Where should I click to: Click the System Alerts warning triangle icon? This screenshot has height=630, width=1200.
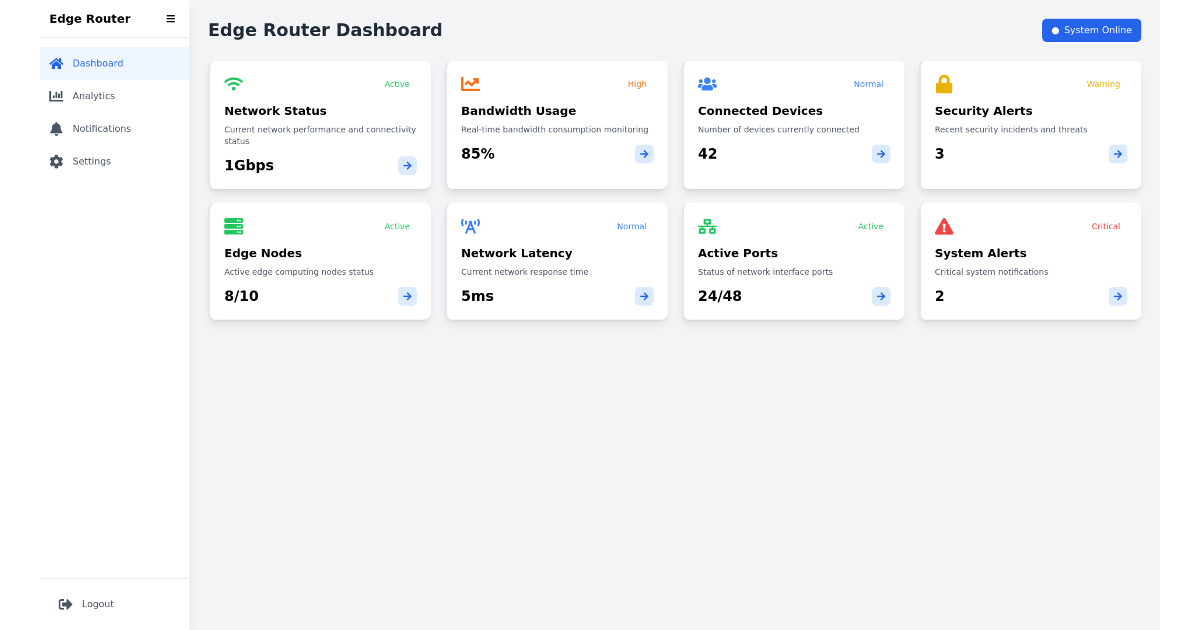944,226
